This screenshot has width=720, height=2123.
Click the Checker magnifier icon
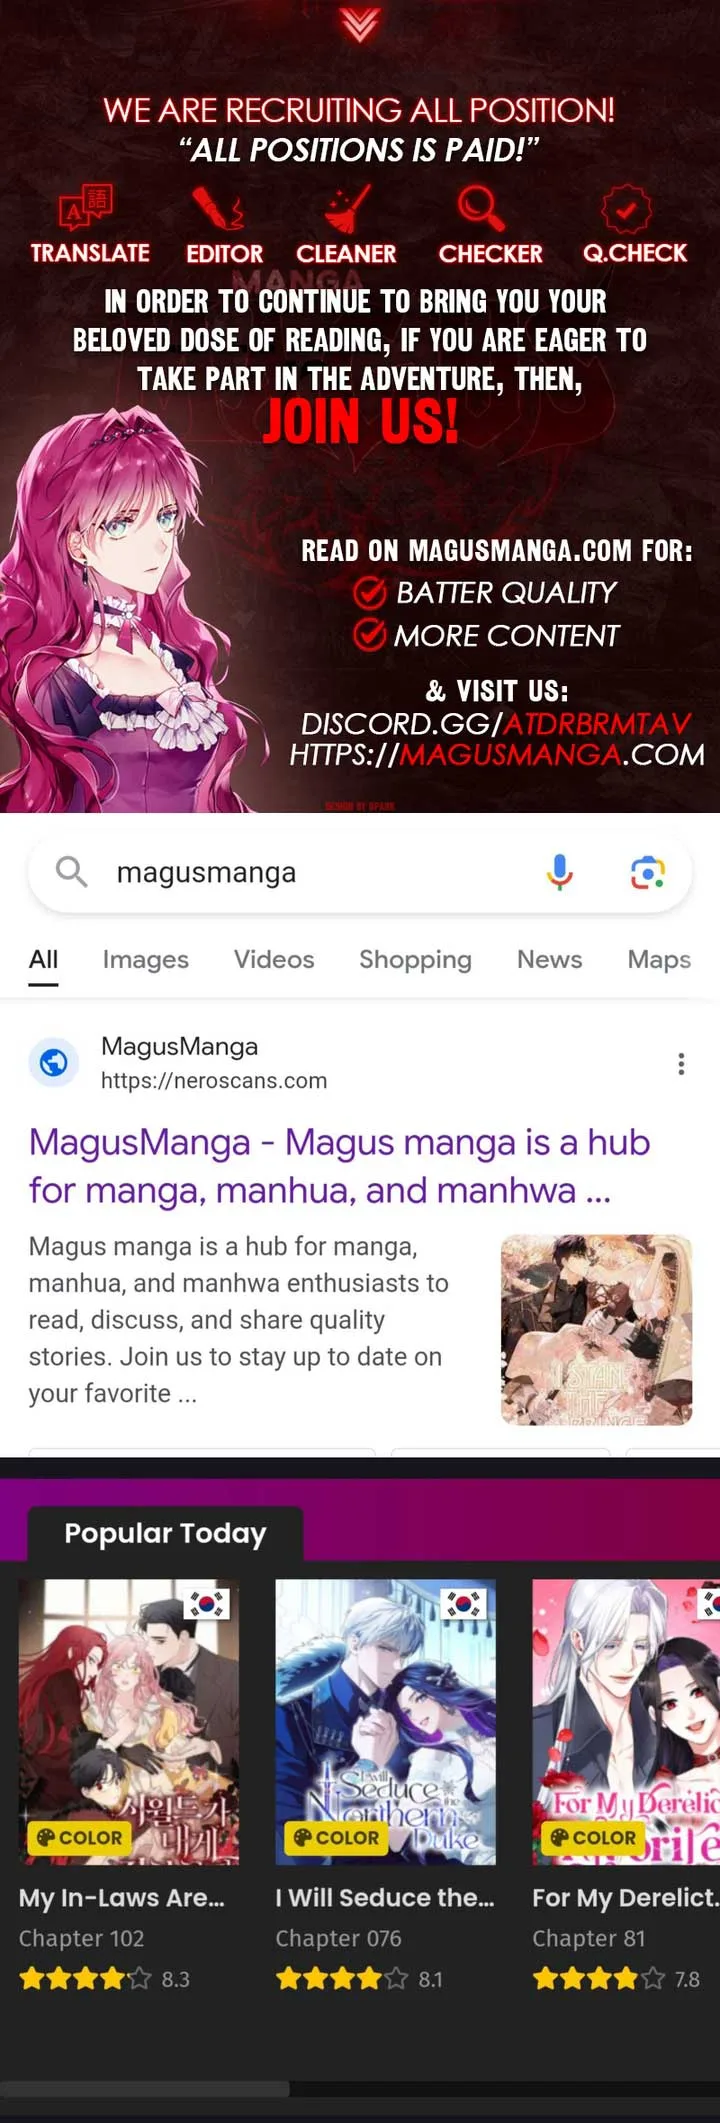[481, 208]
